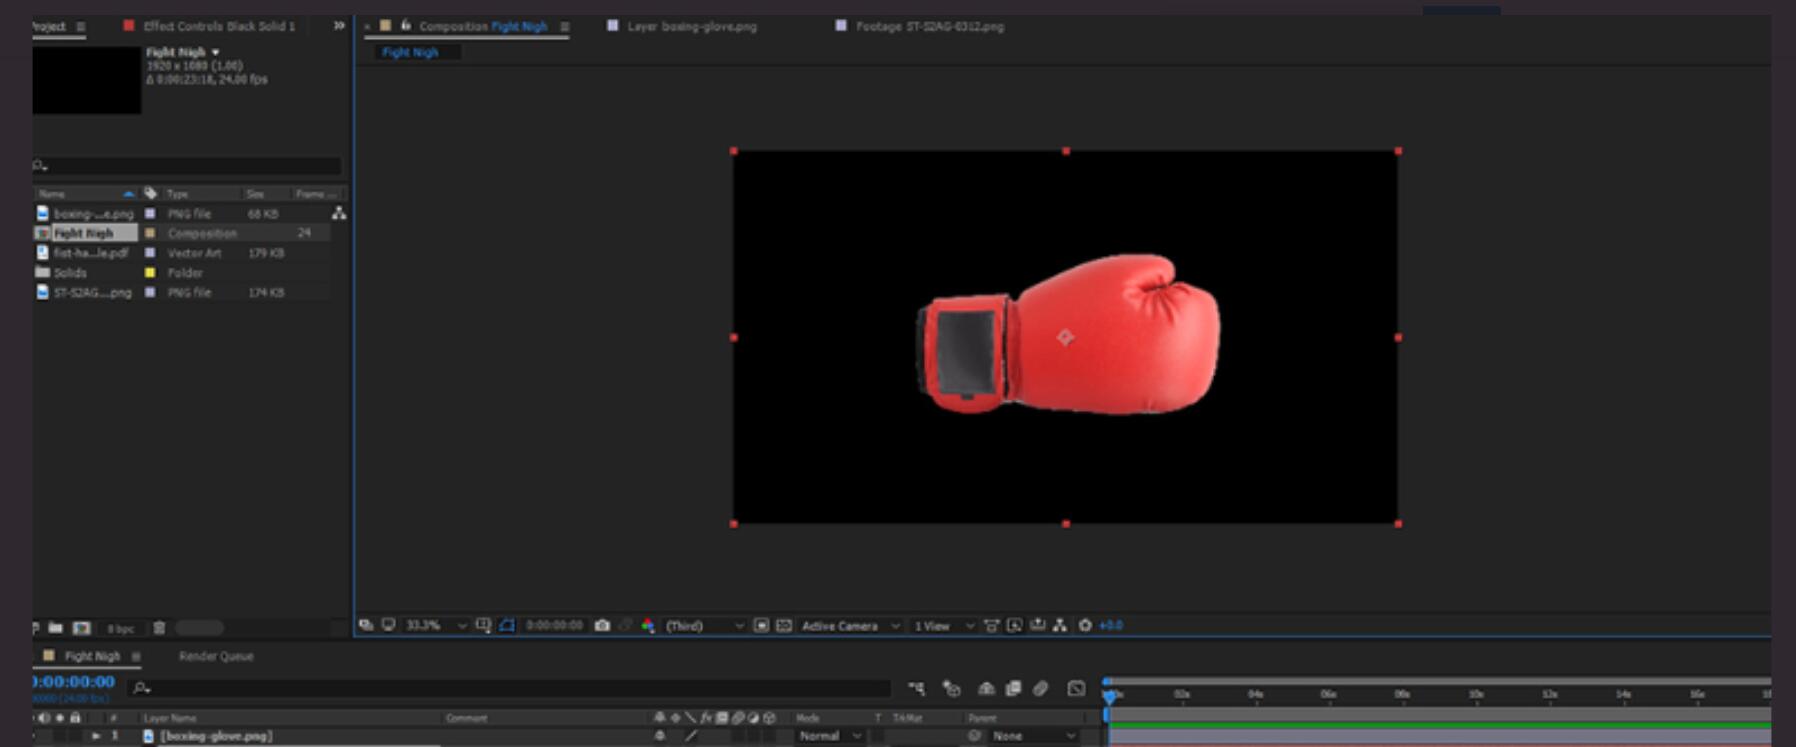Open Composition Flowchart in viewer bar

[x=1060, y=625]
